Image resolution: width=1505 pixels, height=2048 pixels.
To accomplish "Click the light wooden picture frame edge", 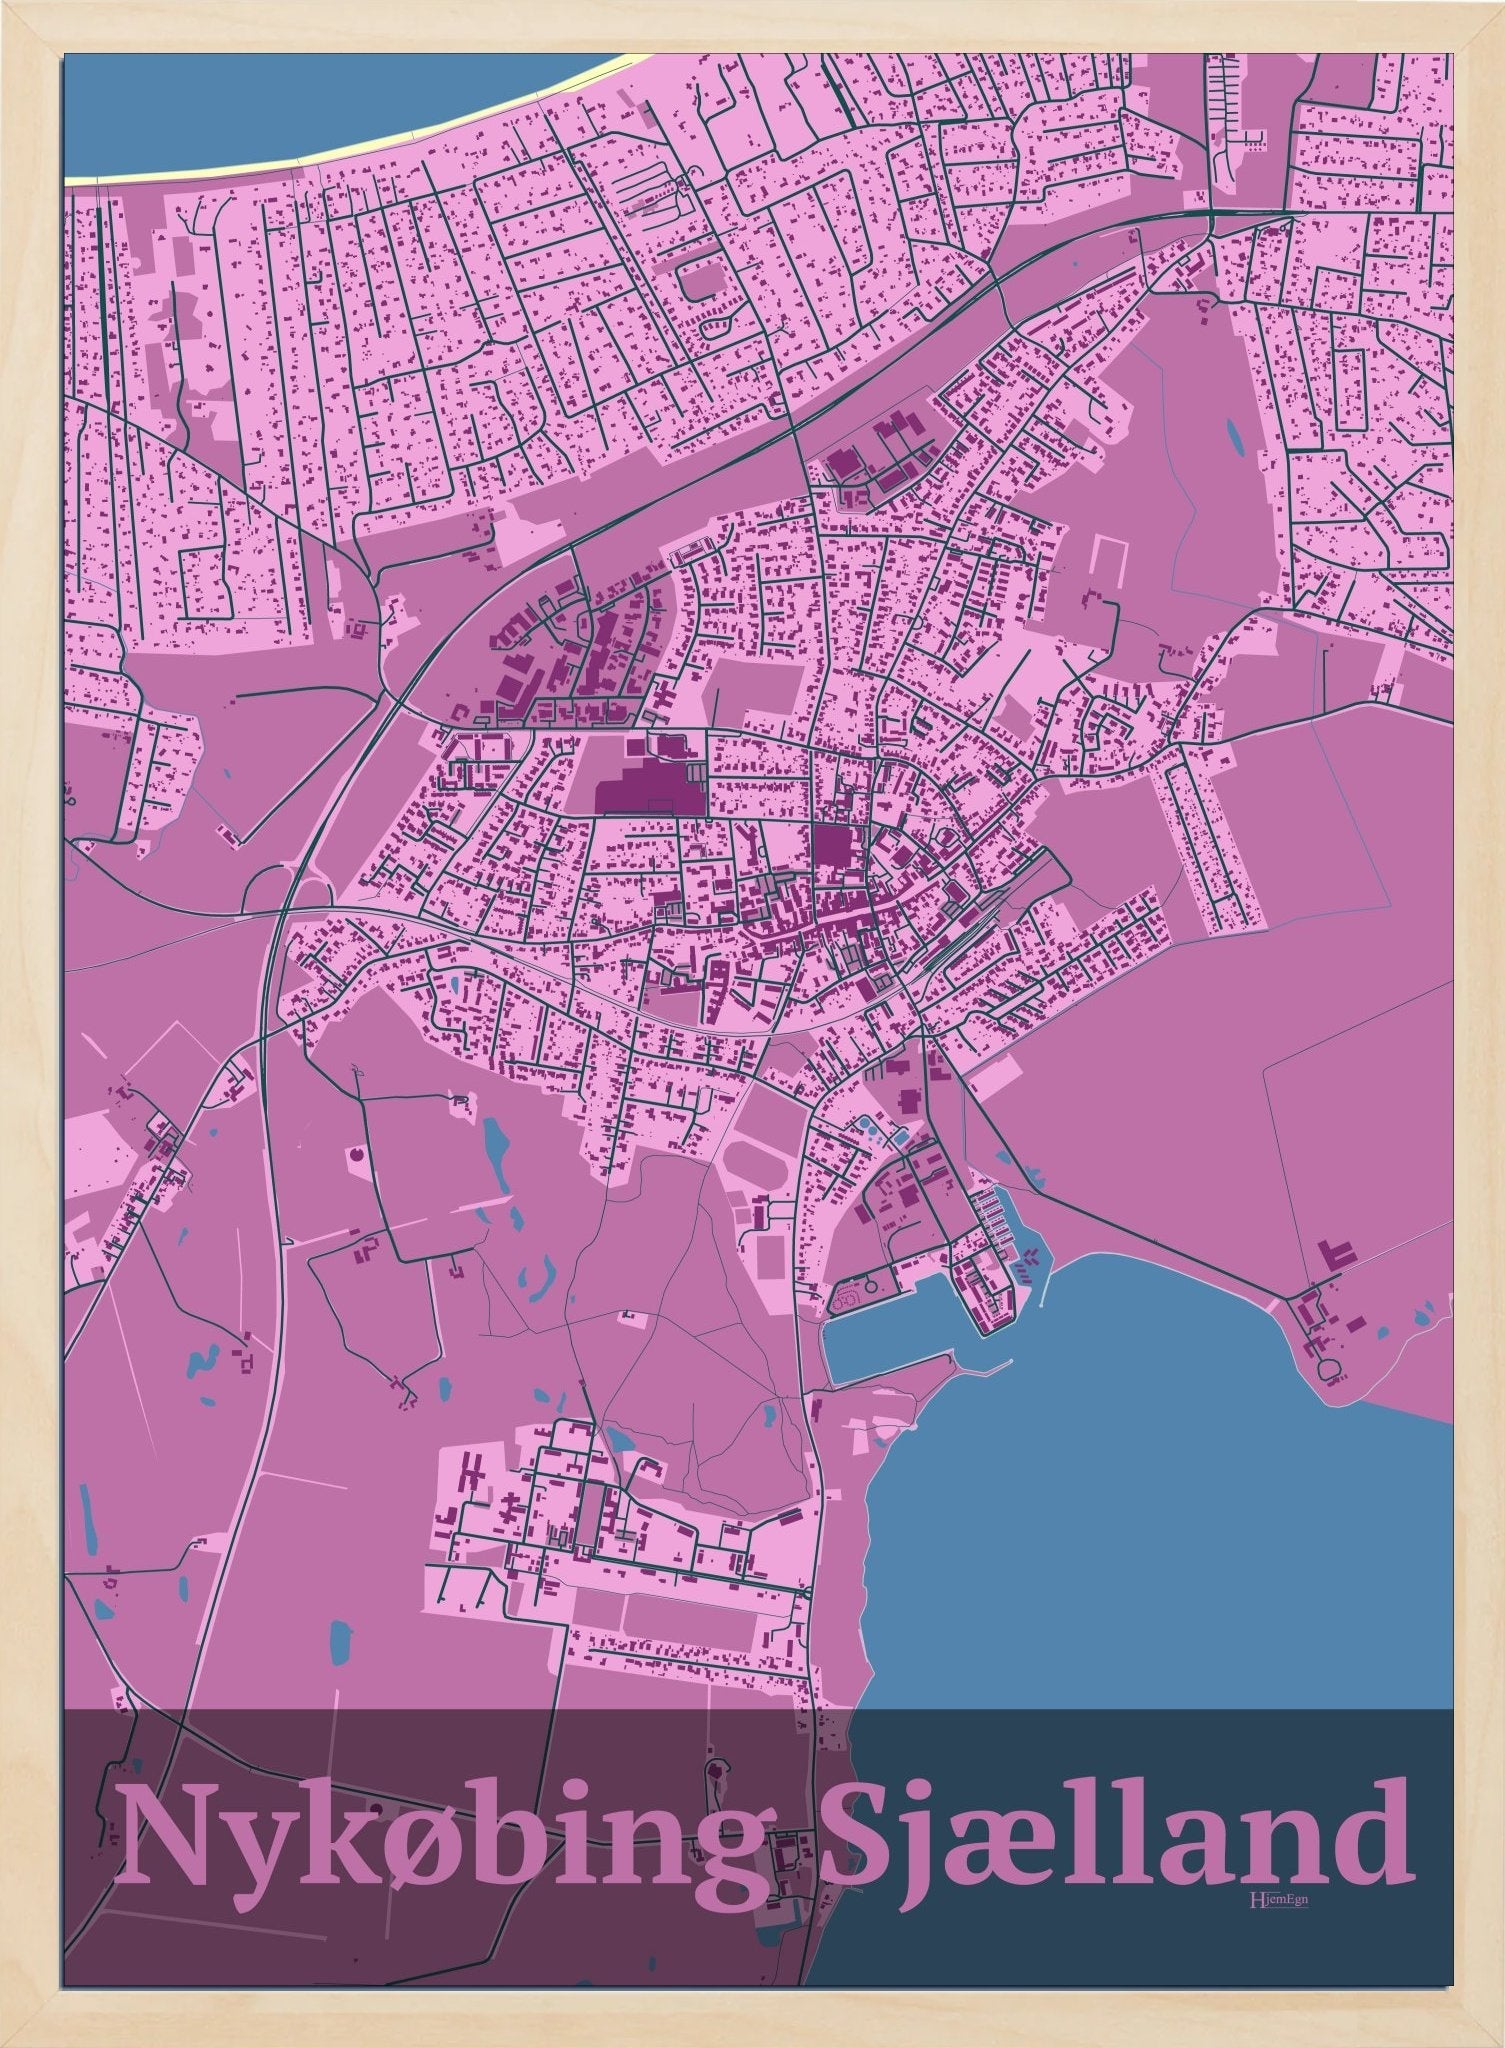I will [30, 1000].
